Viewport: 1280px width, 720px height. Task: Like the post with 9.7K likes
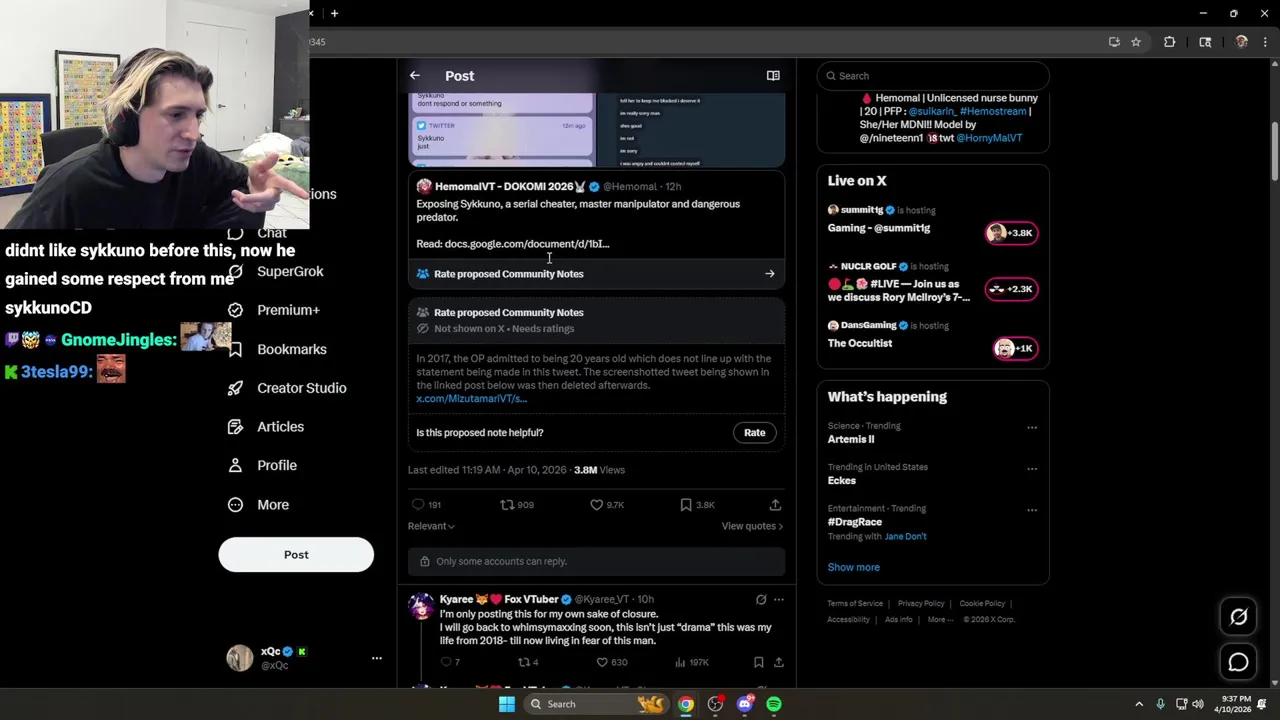pos(607,505)
